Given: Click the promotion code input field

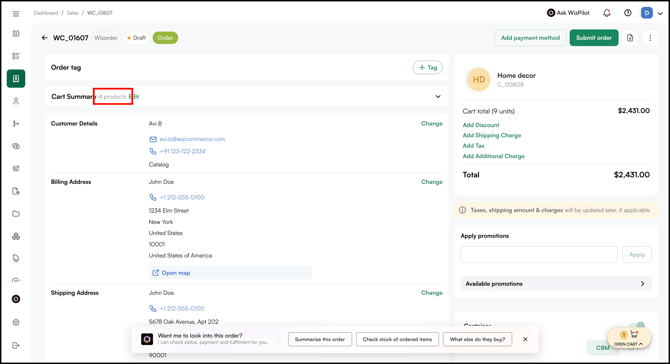Looking at the screenshot, I should [539, 255].
